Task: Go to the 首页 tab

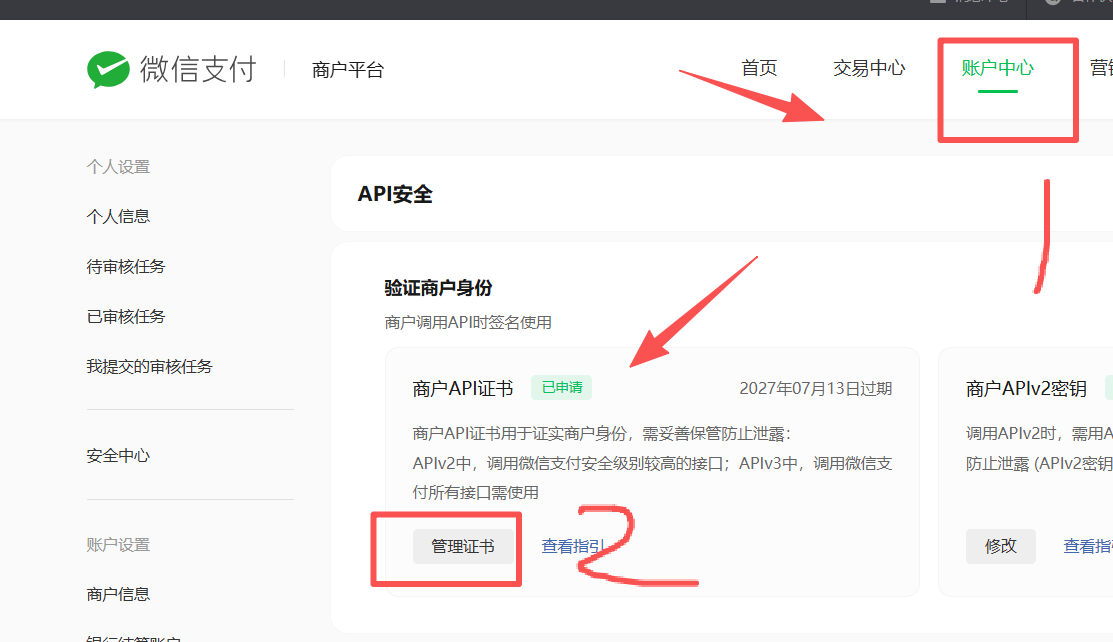Action: tap(759, 68)
